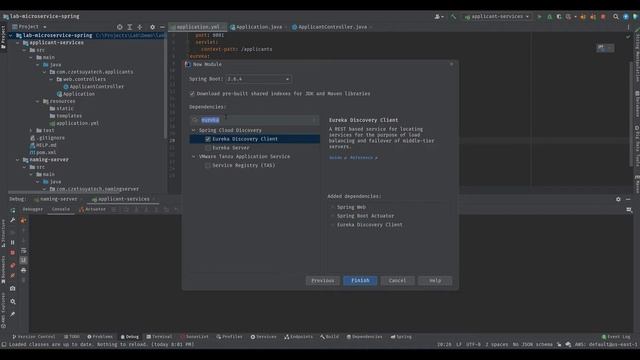Open the Eureka Guide and Reference links
The image size is (640, 360).
[x=353, y=158]
